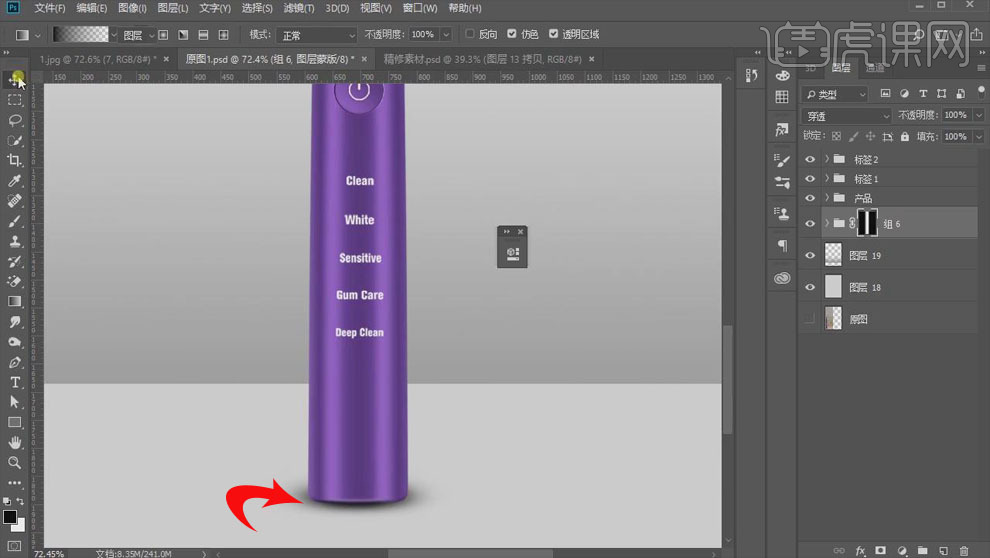Uncheck the 仿色 dither checkbox
Screen dimensions: 990x558
pyautogui.click(x=513, y=34)
